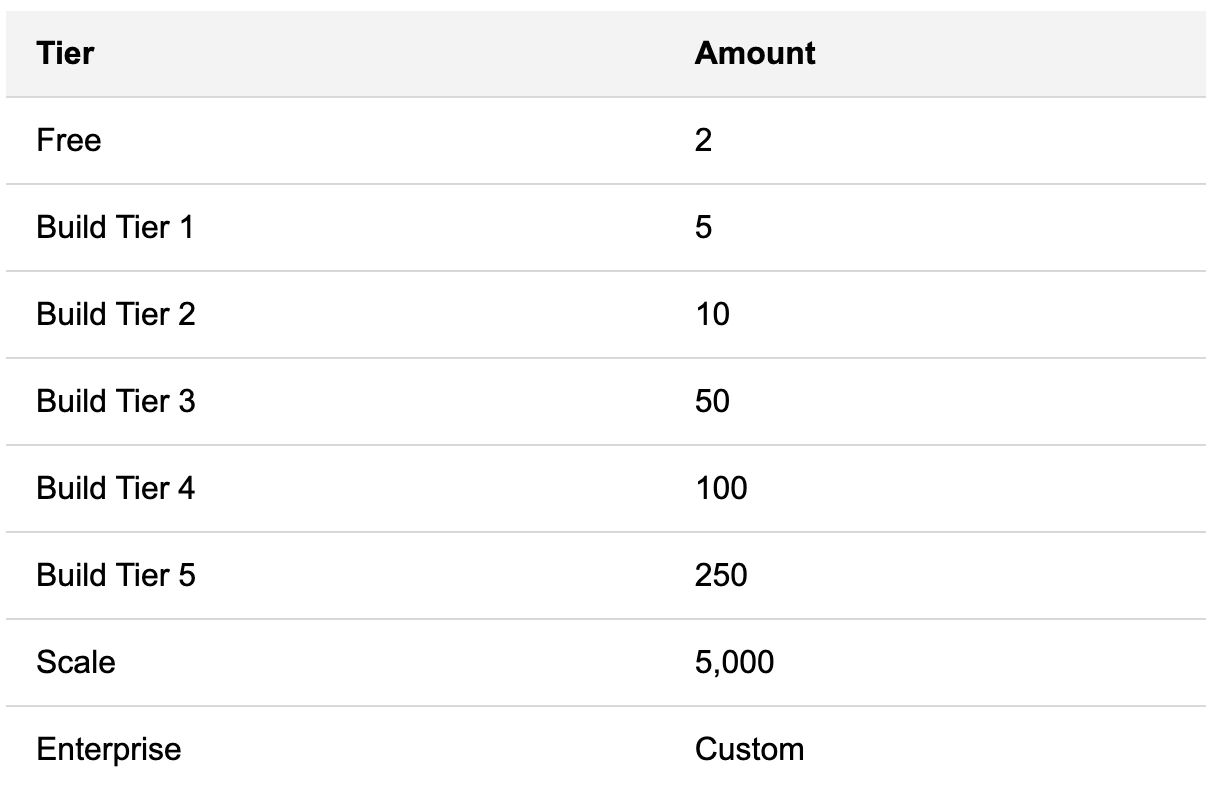The height and width of the screenshot is (800, 1210).
Task: Select the Build Tier 2 label
Action: [116, 314]
